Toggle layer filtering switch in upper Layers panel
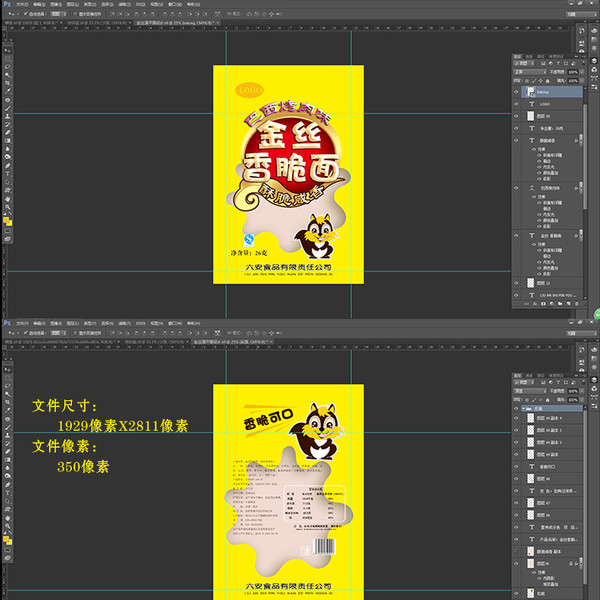 tap(582, 63)
